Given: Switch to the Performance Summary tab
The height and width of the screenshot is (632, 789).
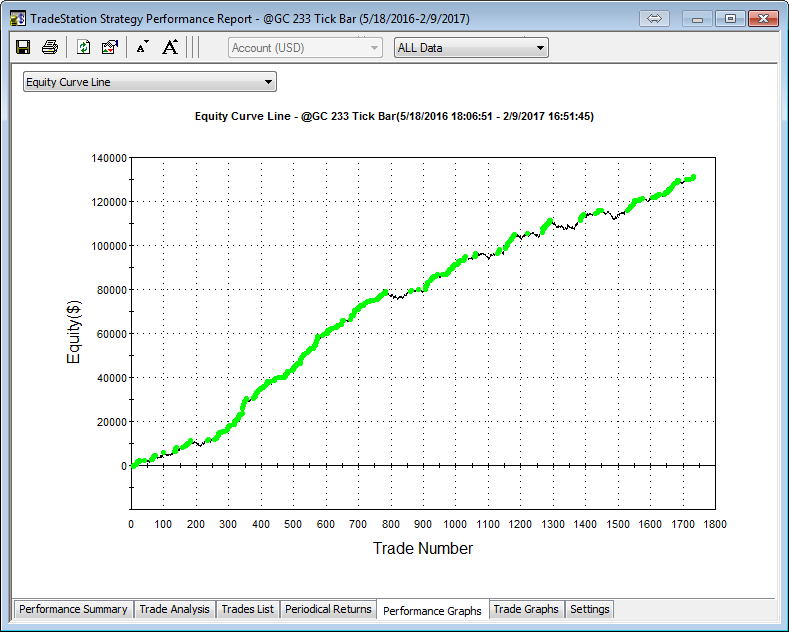Looking at the screenshot, I should (x=73, y=609).
